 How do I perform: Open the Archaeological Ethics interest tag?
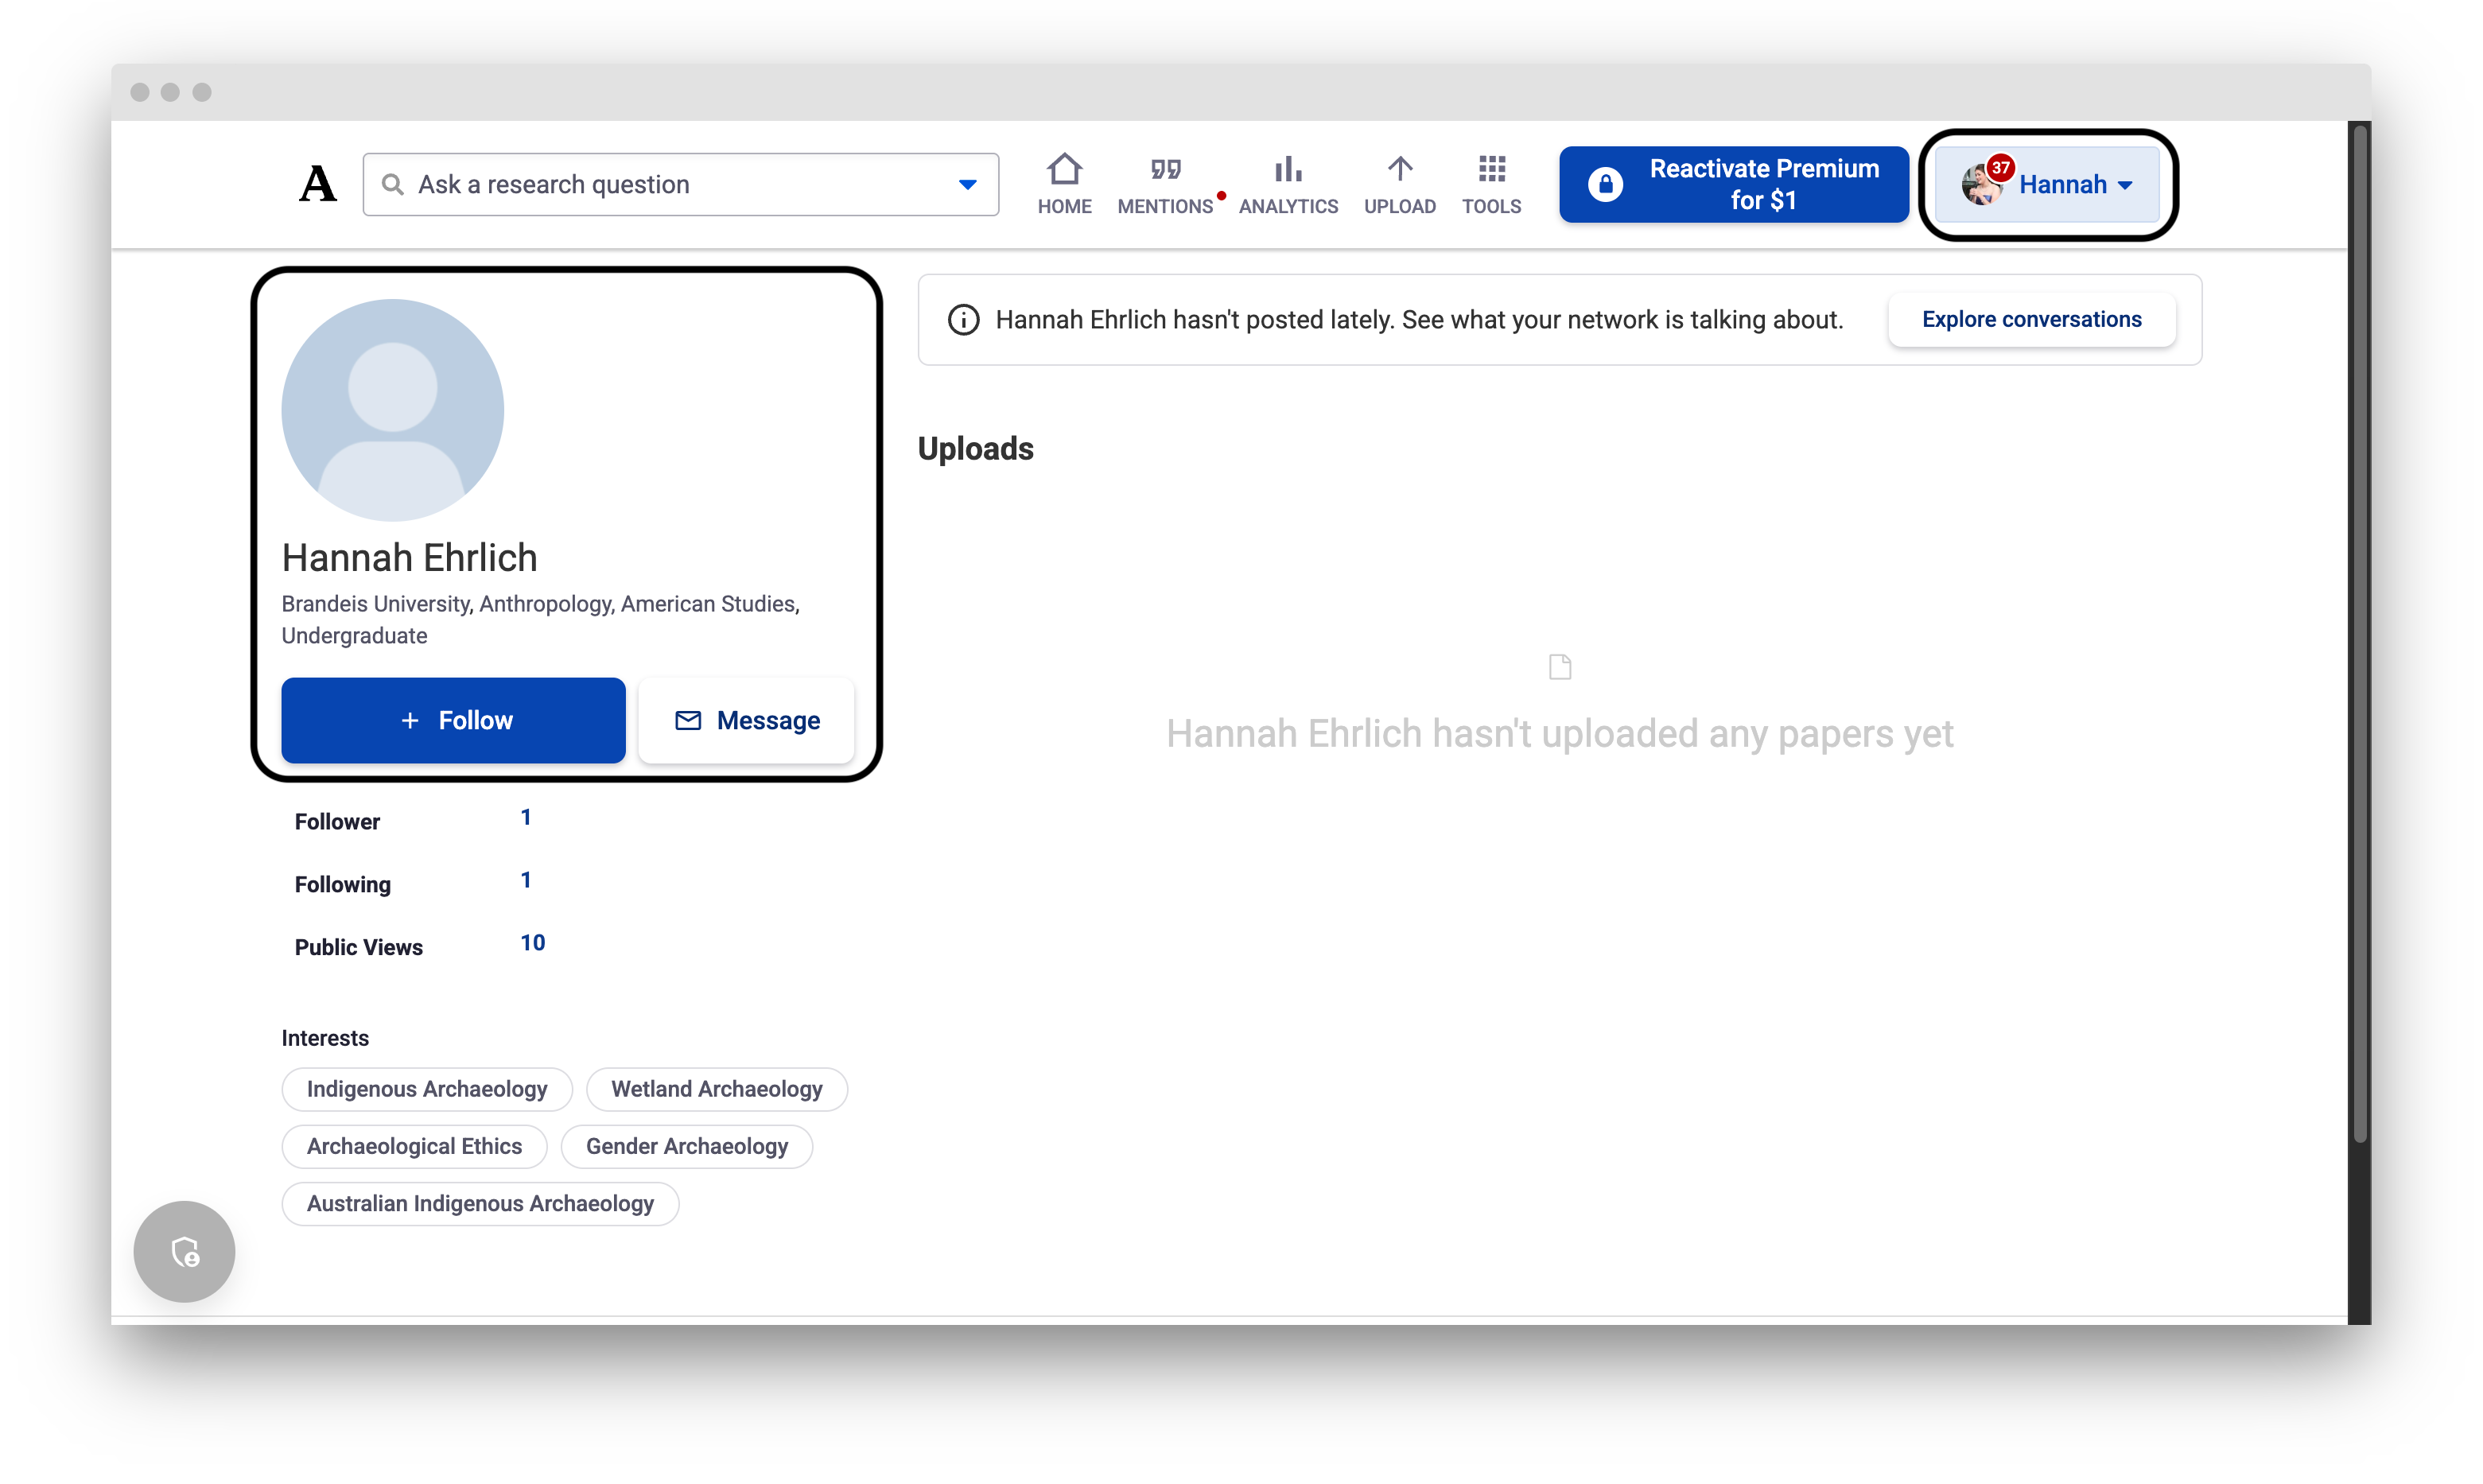(x=414, y=1146)
